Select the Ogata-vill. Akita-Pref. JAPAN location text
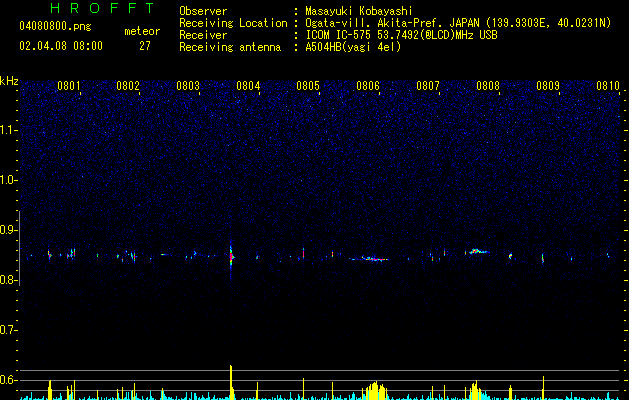 coord(458,23)
